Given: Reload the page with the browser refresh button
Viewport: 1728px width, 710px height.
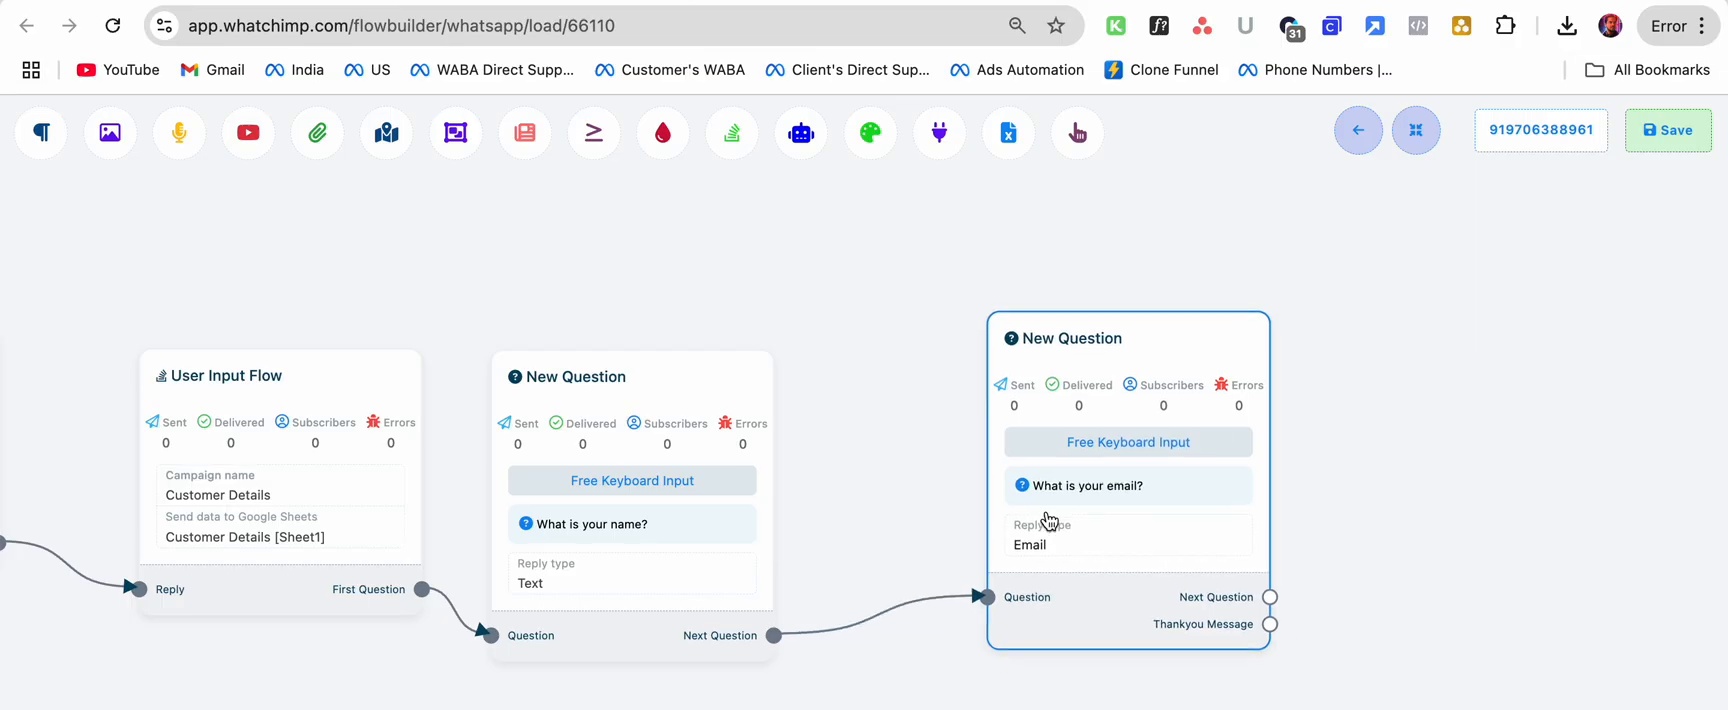Looking at the screenshot, I should coord(113,26).
